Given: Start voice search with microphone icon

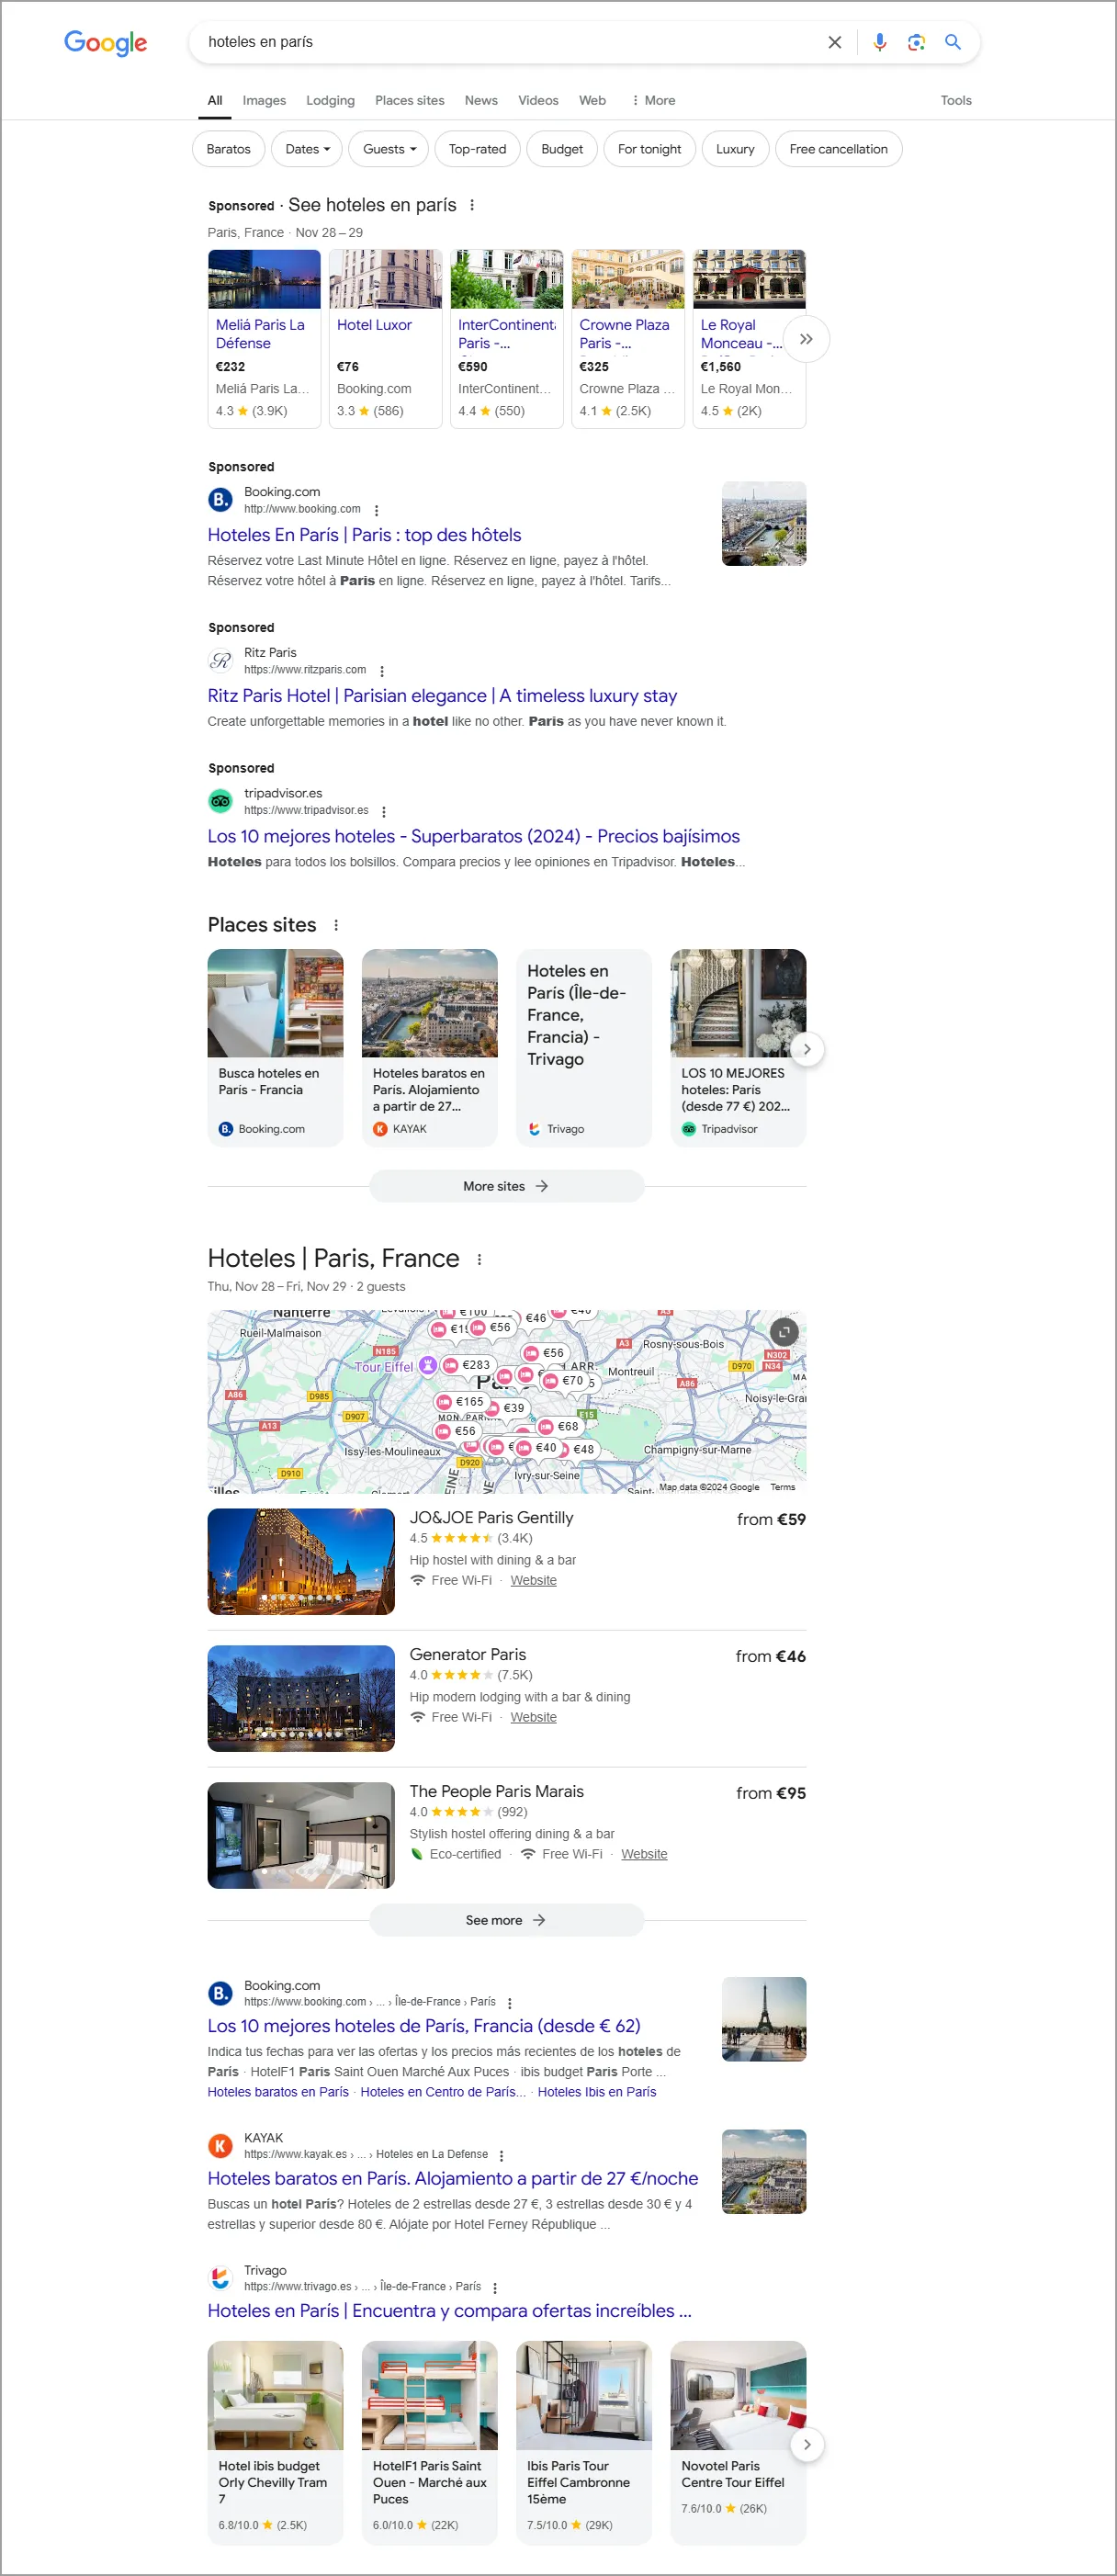Looking at the screenshot, I should [x=880, y=42].
